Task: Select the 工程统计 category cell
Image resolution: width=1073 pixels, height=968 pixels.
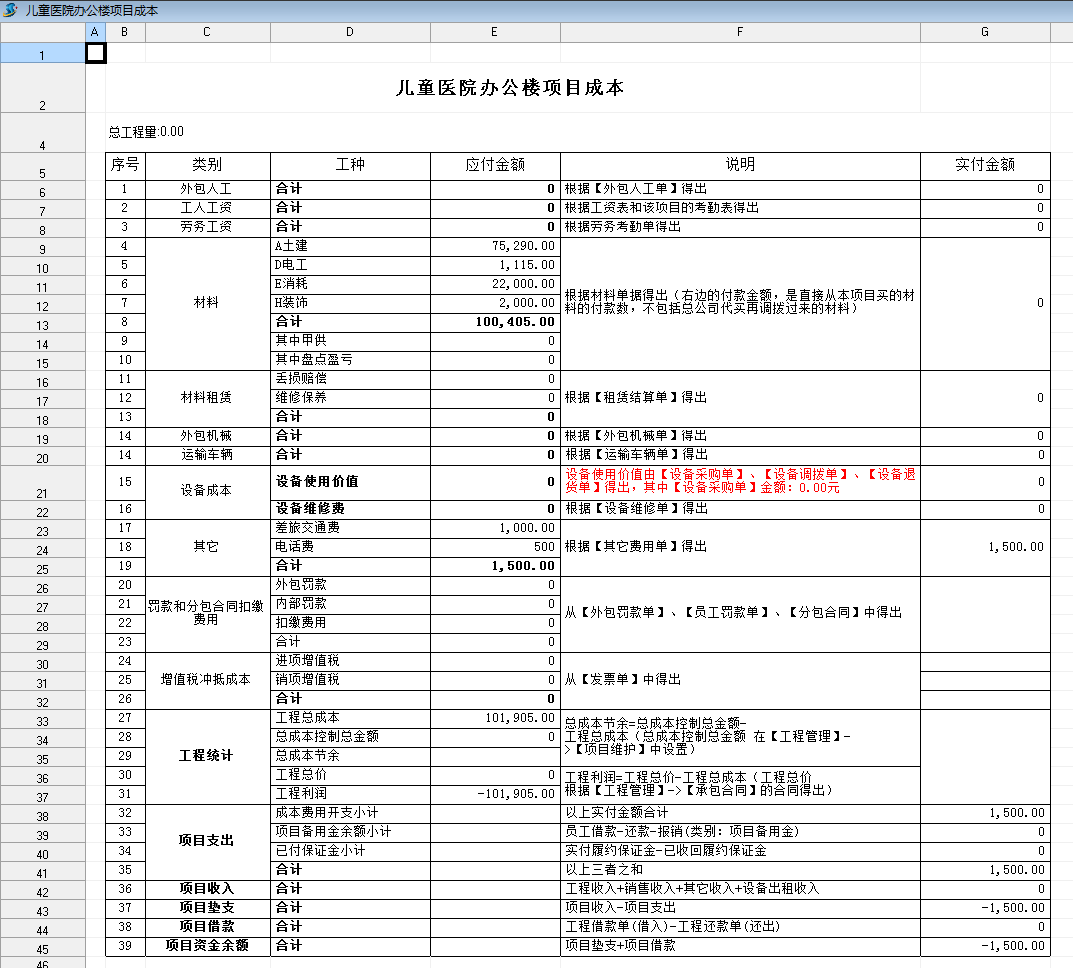Action: [207, 756]
